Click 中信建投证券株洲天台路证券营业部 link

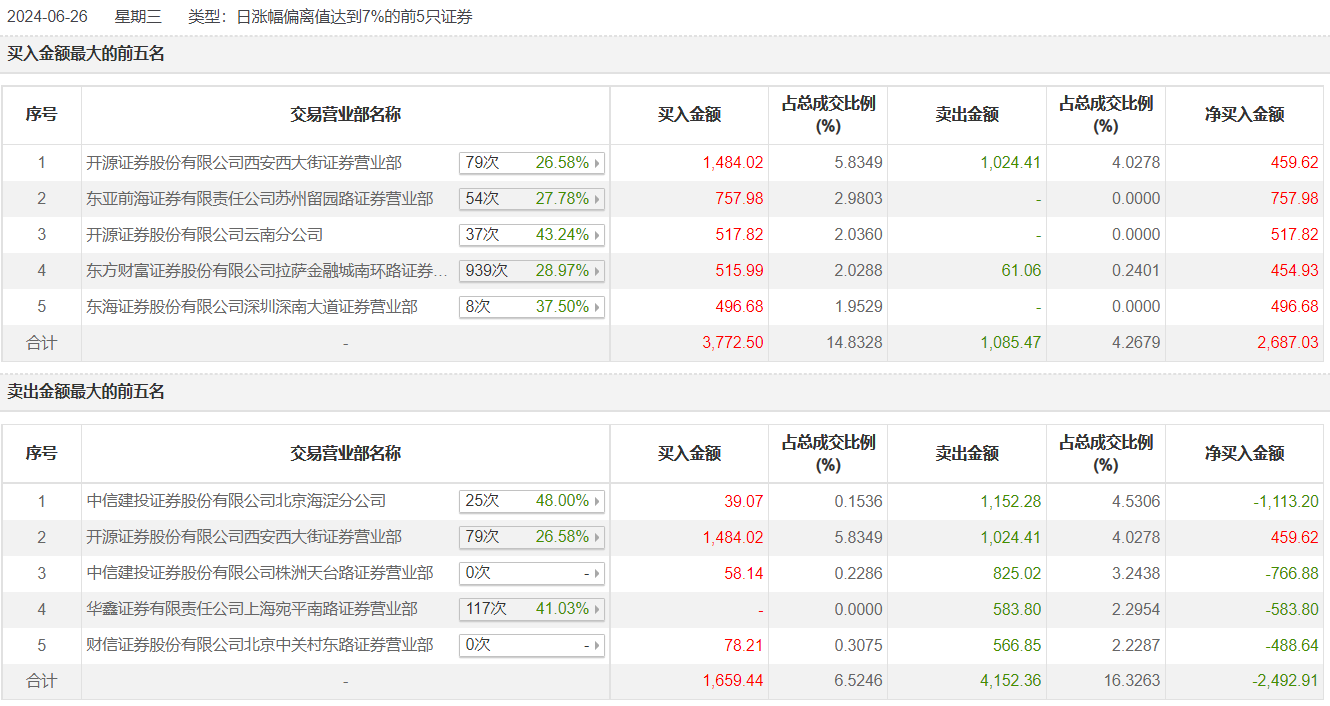pyautogui.click(x=260, y=573)
